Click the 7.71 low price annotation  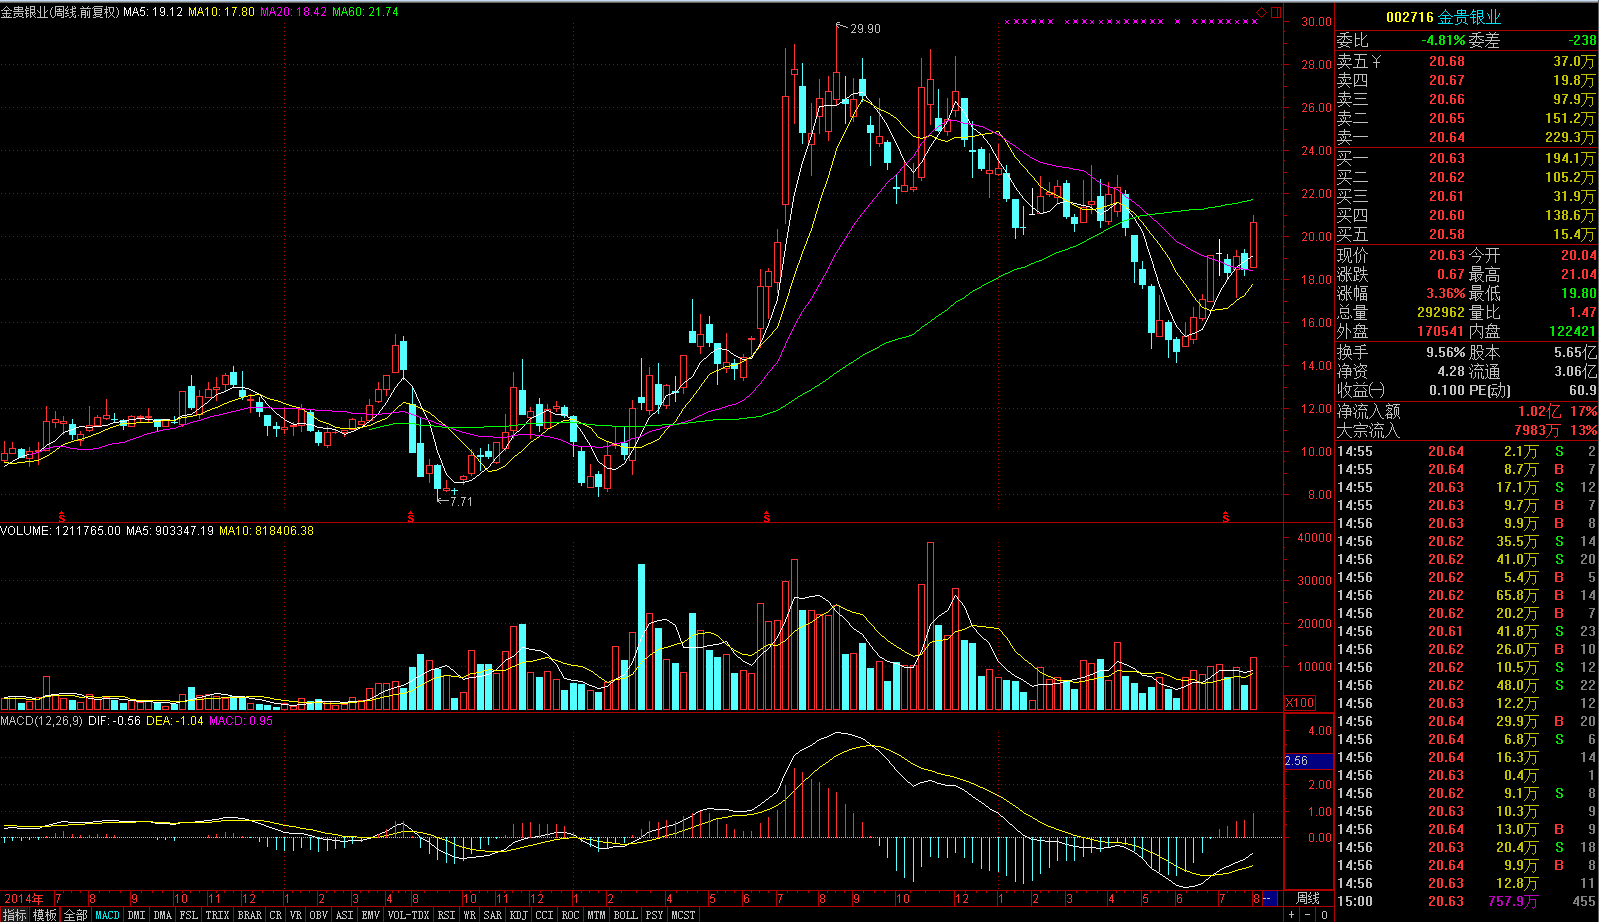(x=460, y=501)
